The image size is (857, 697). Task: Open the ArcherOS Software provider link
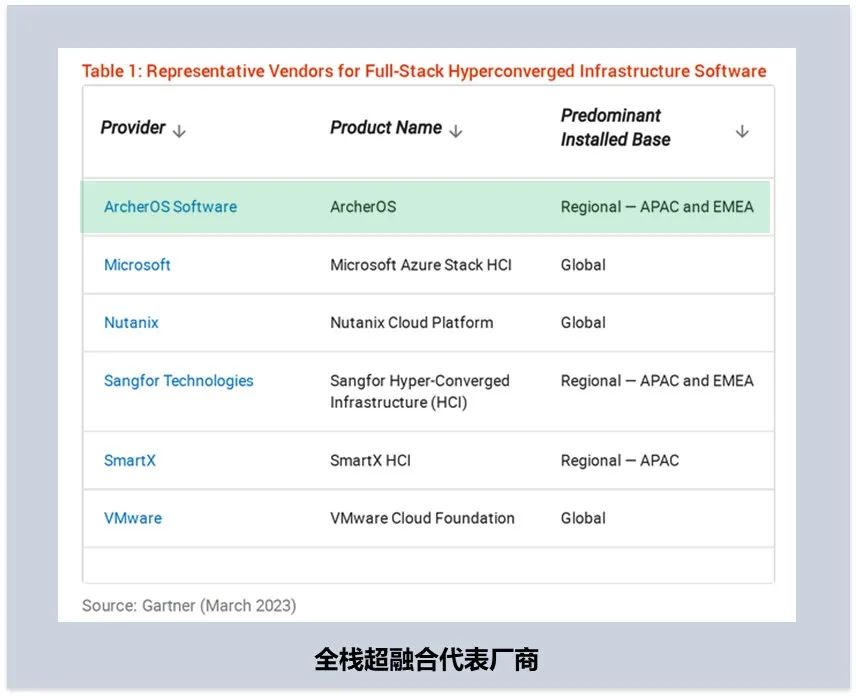coord(170,207)
